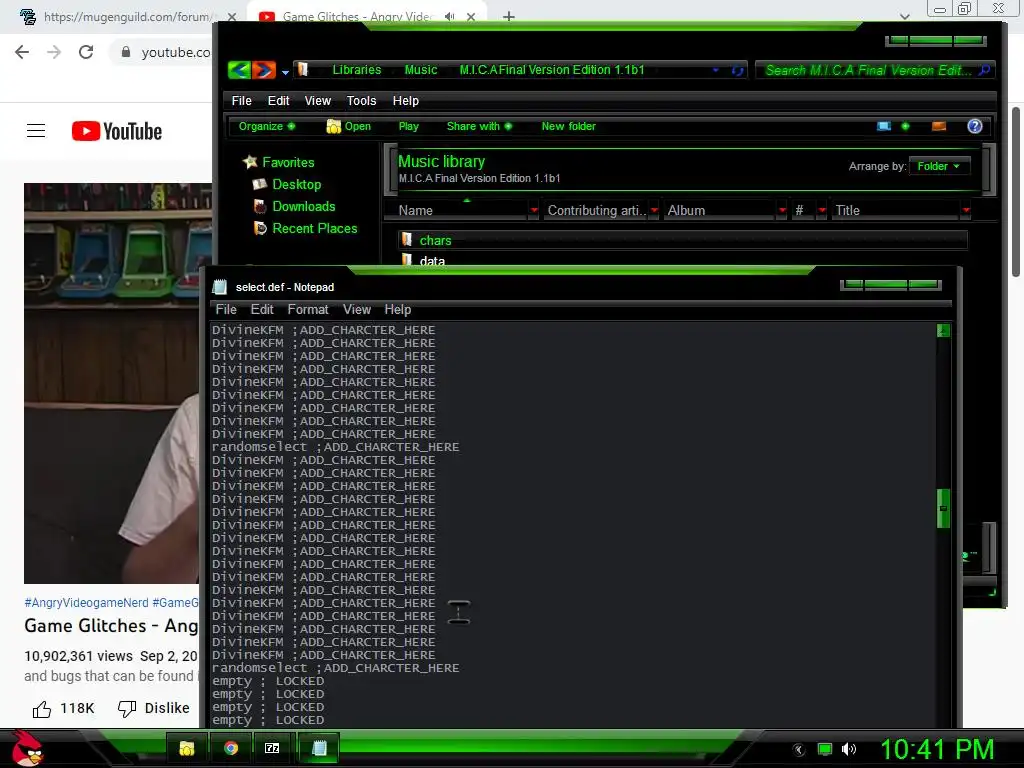Open the Name column filter arrow

tap(534, 210)
